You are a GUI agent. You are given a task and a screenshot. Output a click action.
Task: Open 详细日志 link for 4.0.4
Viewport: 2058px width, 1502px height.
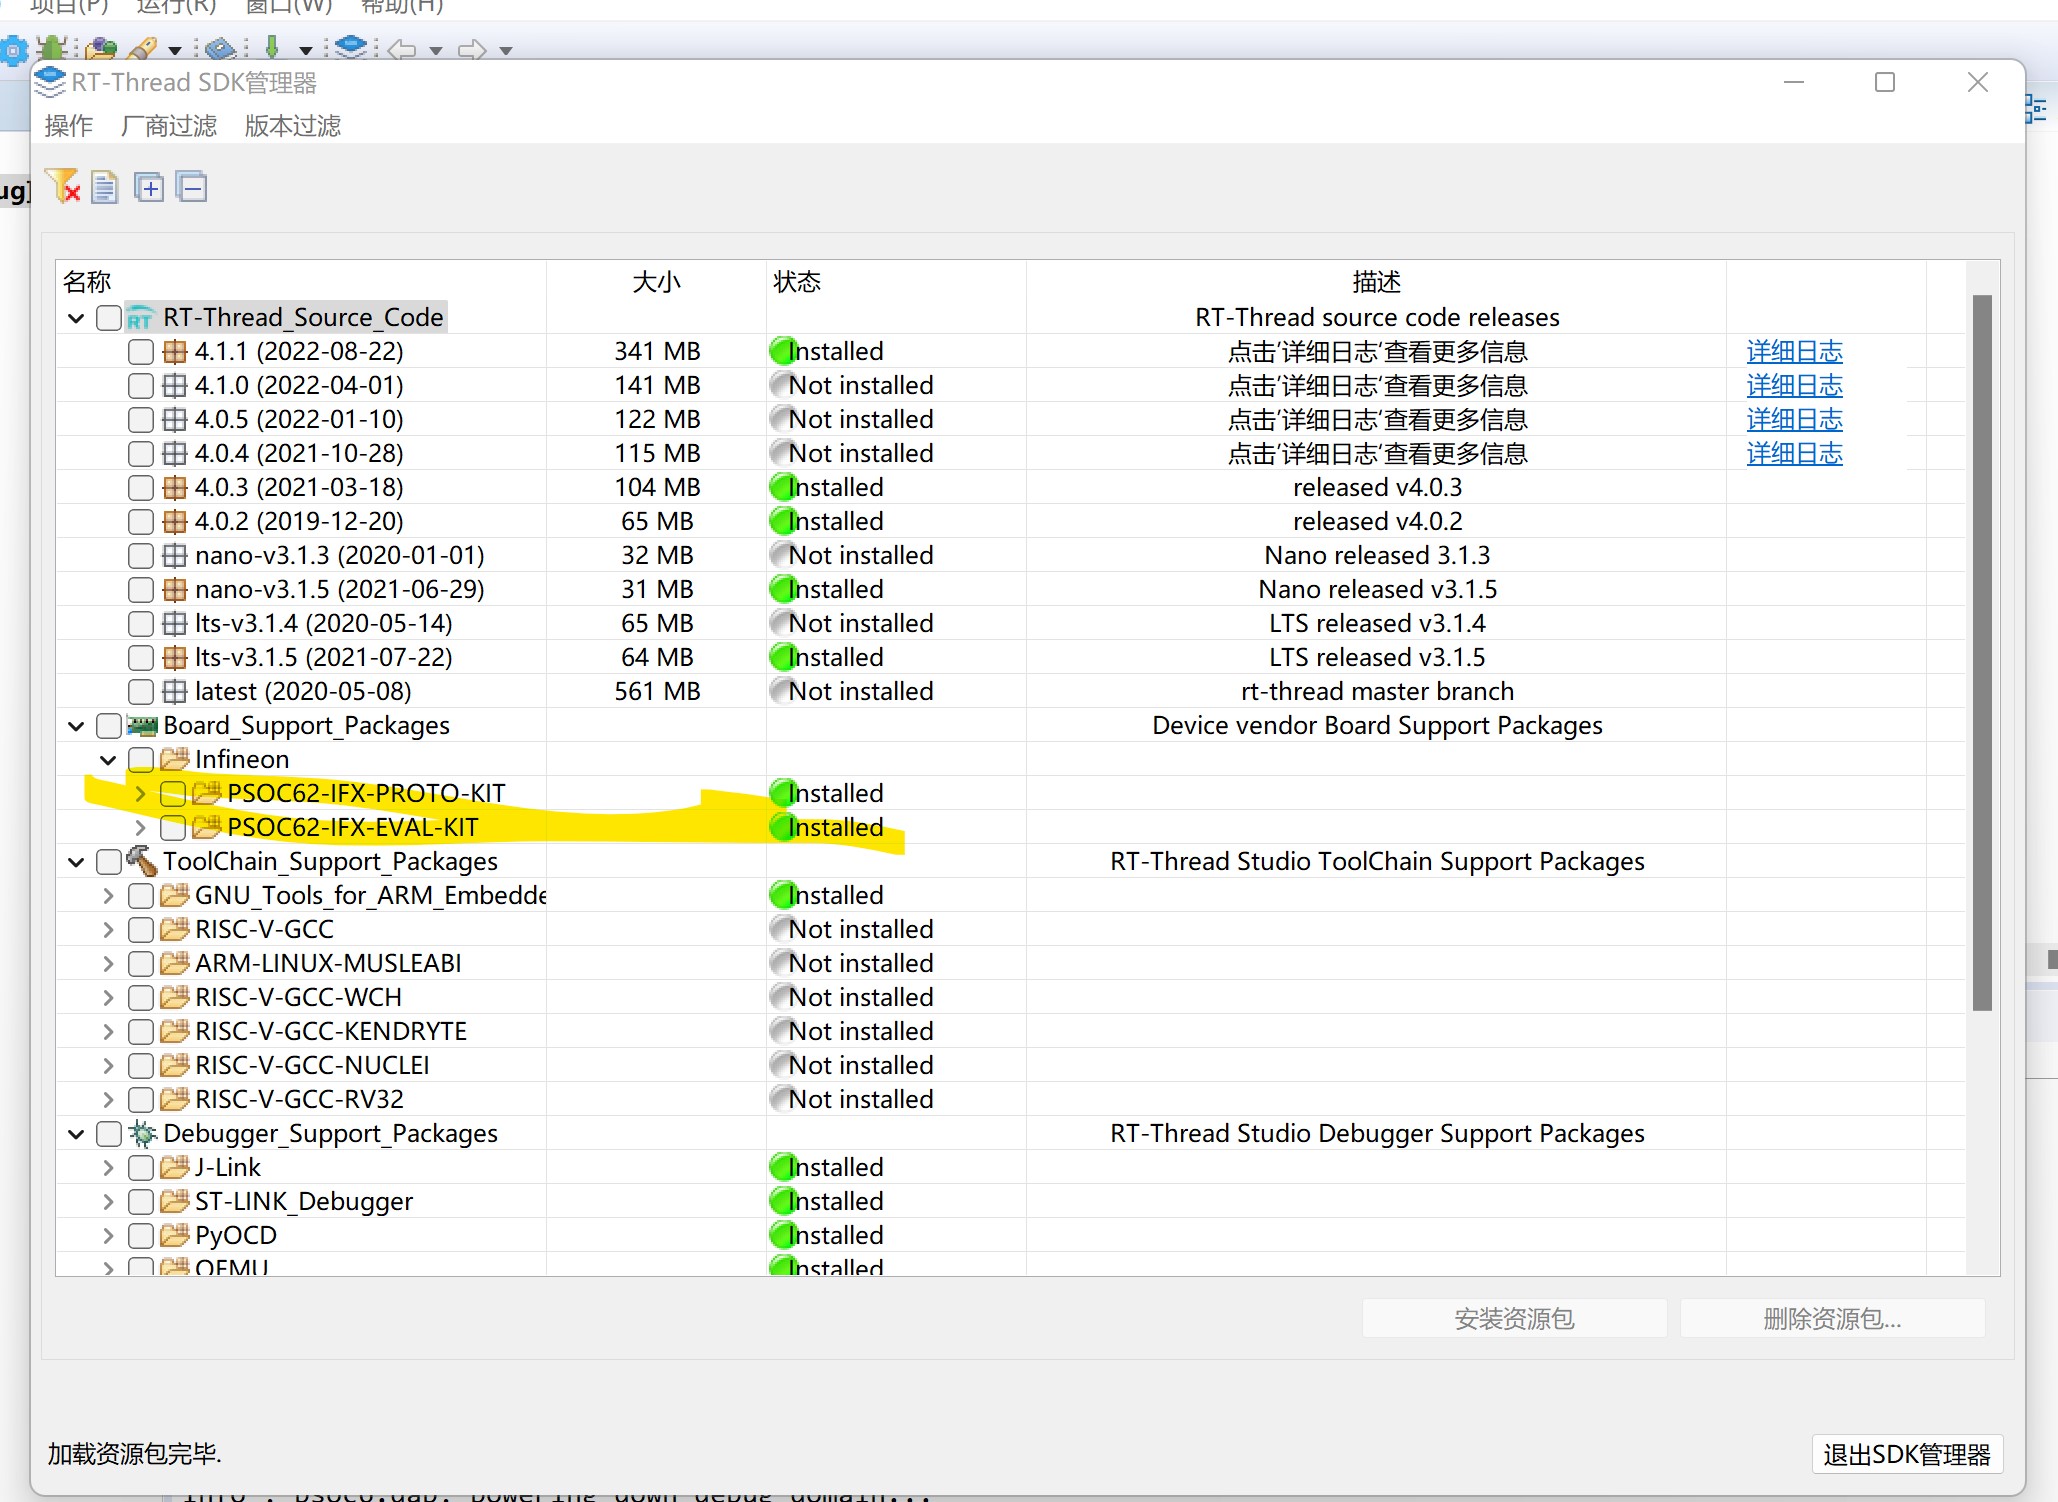tap(1794, 453)
